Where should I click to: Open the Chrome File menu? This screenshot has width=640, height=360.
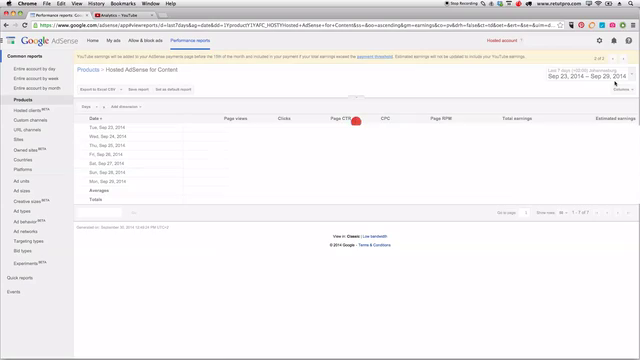(x=47, y=4)
